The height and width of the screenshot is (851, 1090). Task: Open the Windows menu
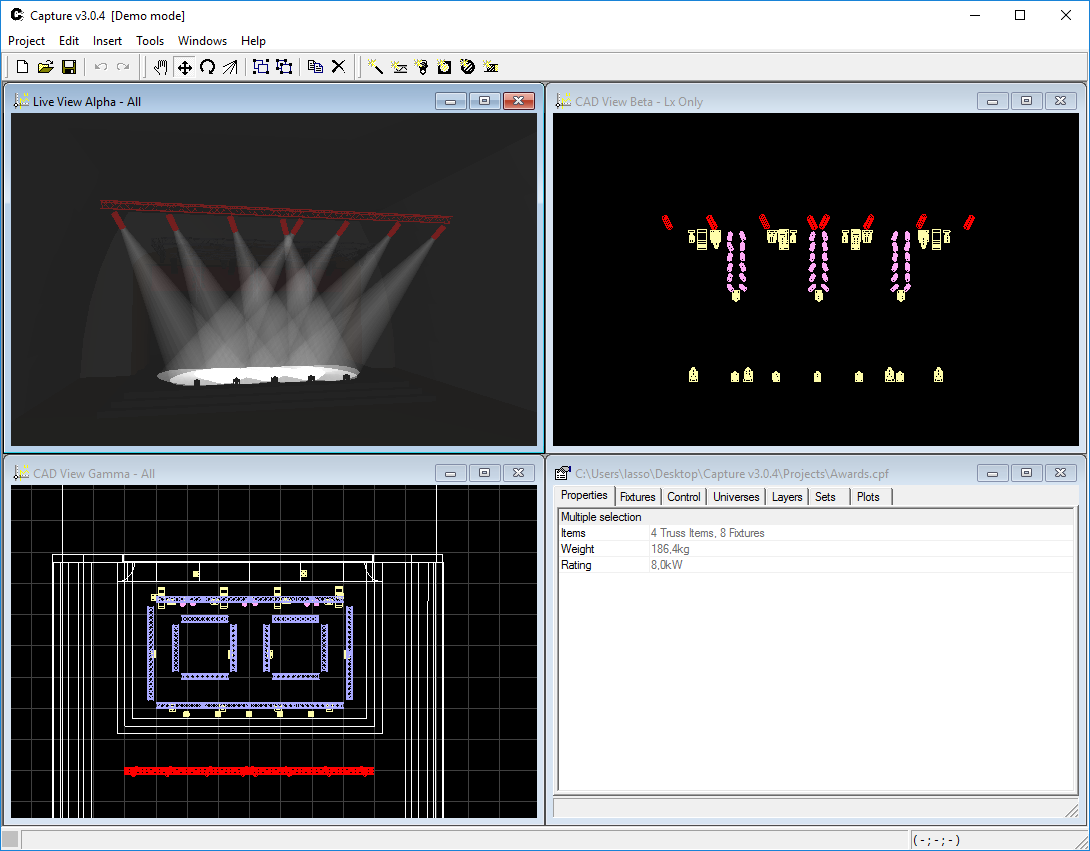coord(202,41)
